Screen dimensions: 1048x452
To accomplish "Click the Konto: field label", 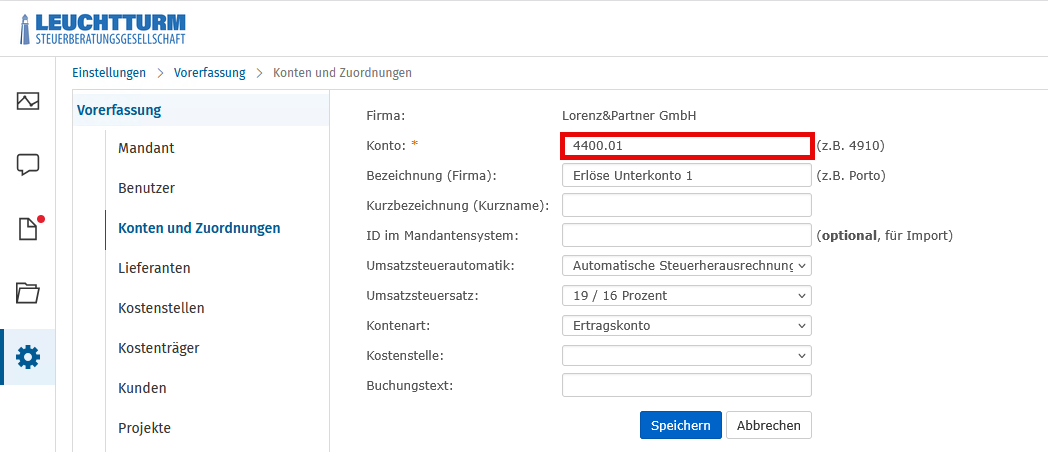I will [388, 145].
